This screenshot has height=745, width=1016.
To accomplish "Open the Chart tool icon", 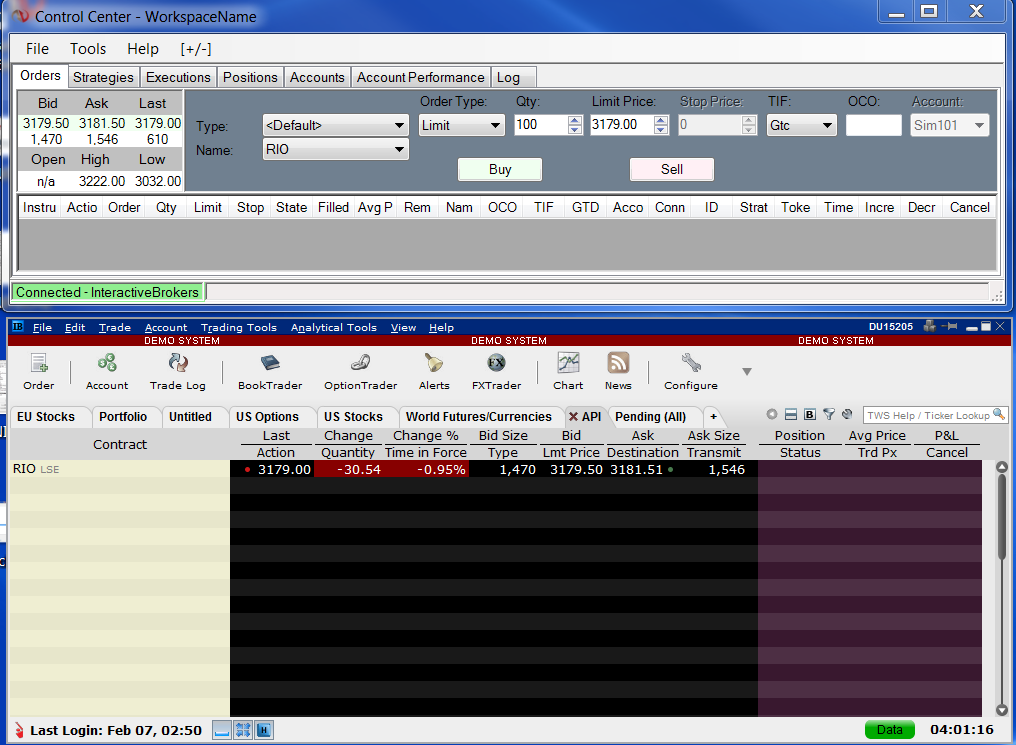I will (568, 371).
